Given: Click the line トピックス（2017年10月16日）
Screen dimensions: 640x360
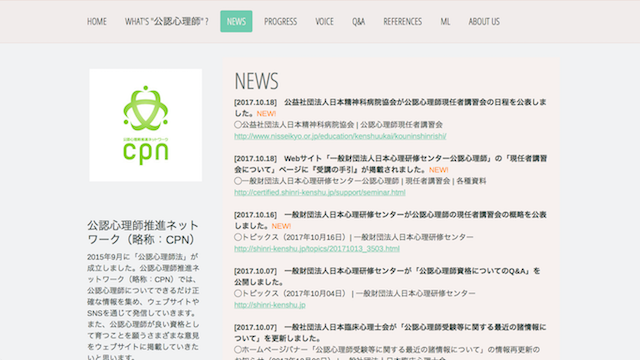Looking at the screenshot, I should [x=353, y=237].
